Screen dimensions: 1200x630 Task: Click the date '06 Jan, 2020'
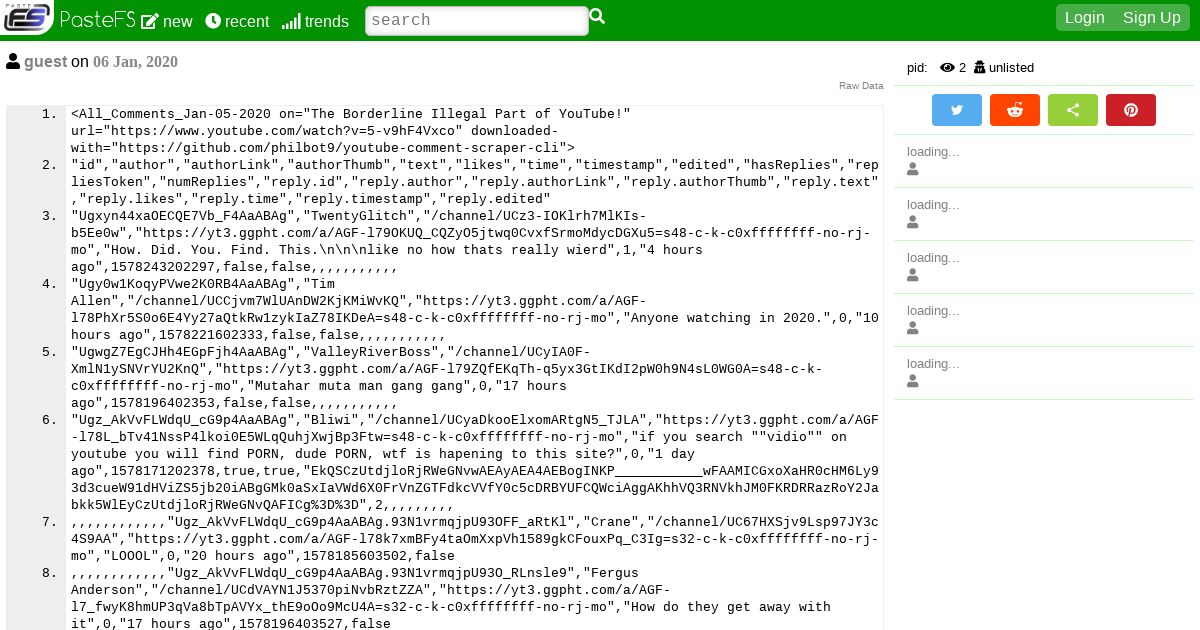(135, 62)
